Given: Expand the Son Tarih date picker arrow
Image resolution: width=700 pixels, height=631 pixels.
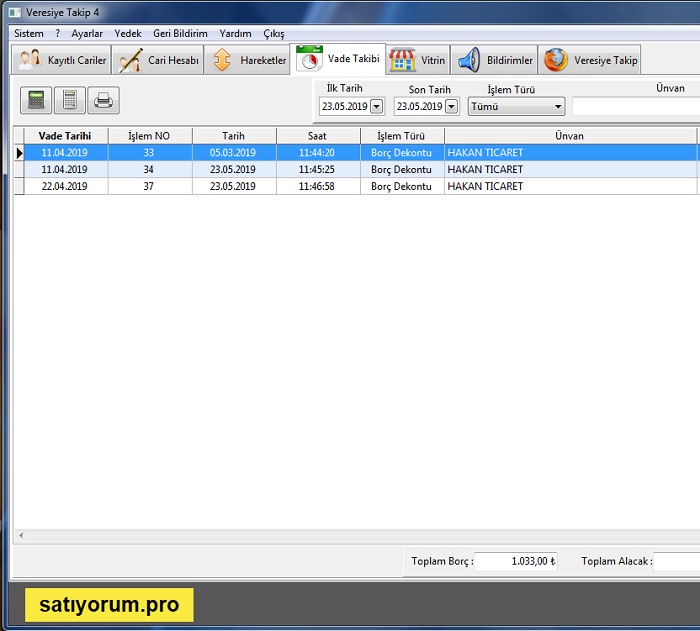Looking at the screenshot, I should [x=452, y=106].
